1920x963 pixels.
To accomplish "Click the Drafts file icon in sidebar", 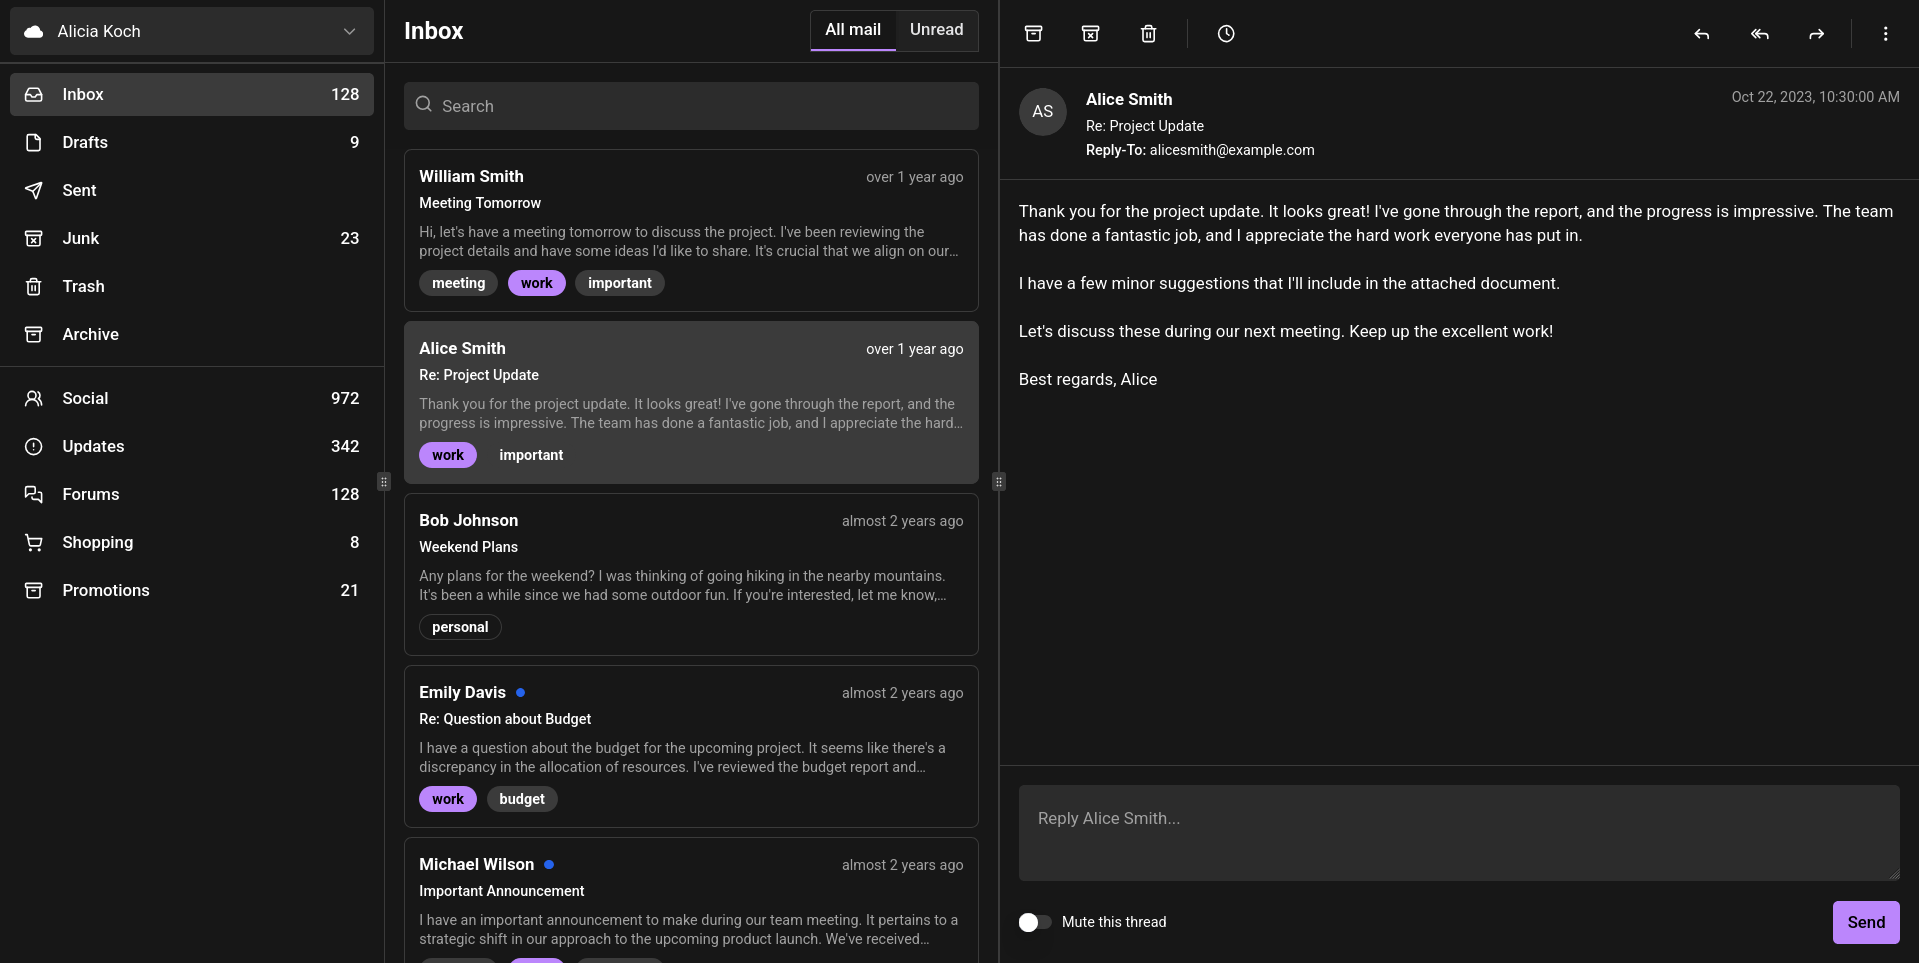I will point(34,142).
